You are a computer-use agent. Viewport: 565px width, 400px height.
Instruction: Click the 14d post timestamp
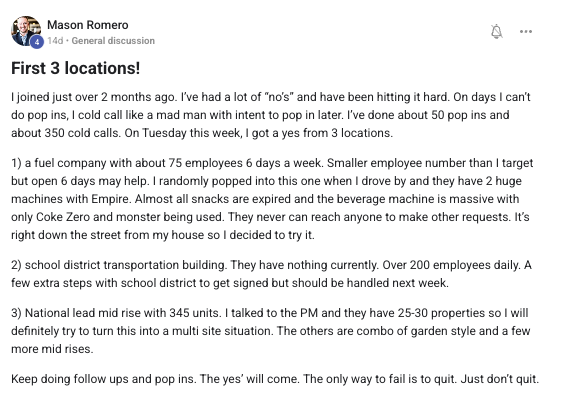pos(55,41)
